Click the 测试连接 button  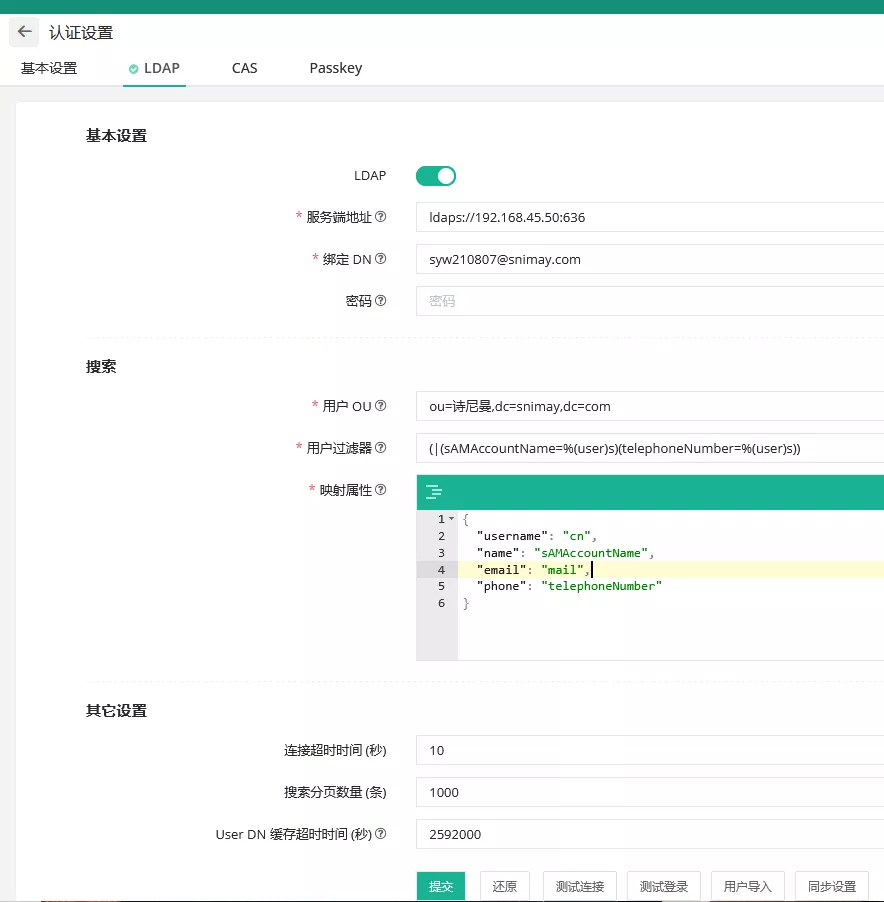(x=580, y=886)
